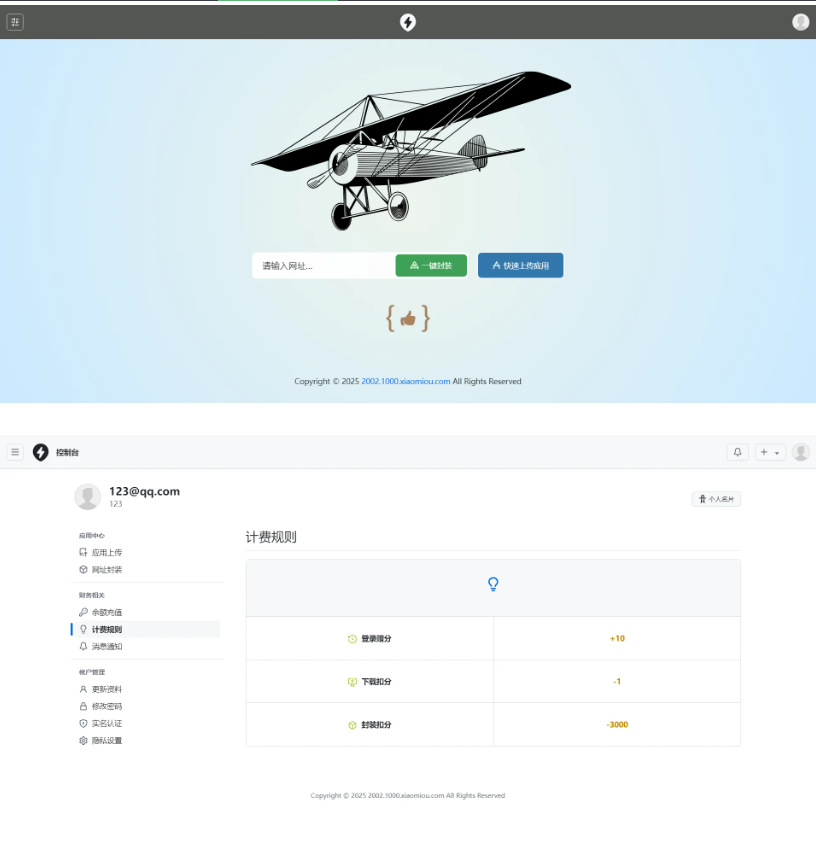The width and height of the screenshot is (816, 856).
Task: Click the 隐私设置 gear icon
Action: 82,740
